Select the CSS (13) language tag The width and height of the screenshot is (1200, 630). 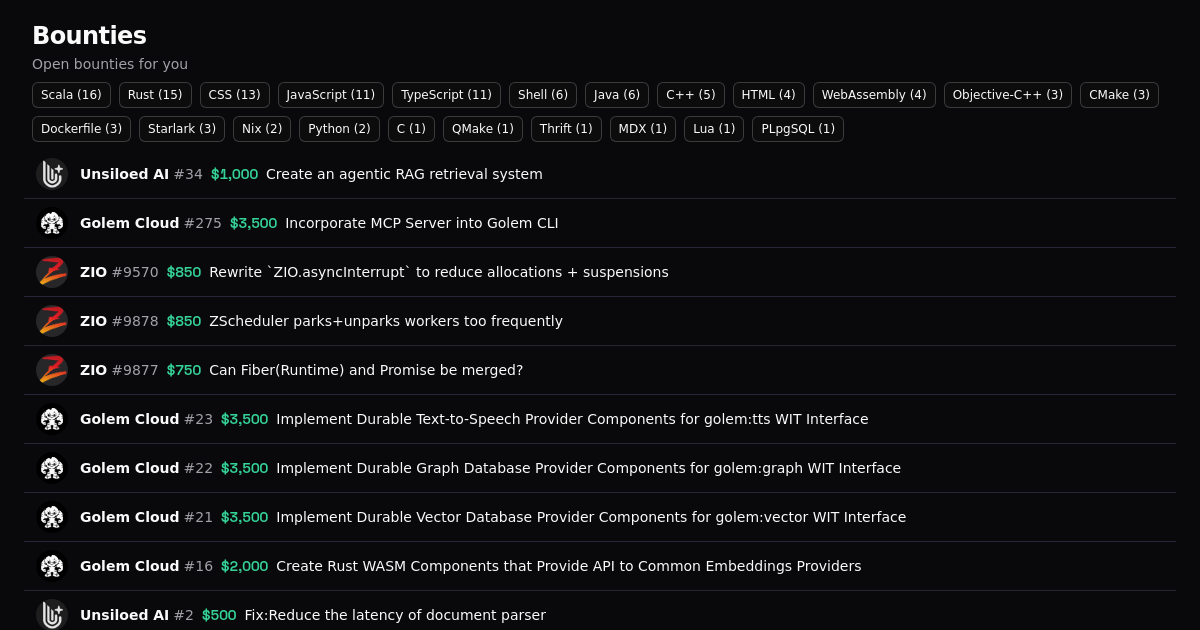pyautogui.click(x=235, y=95)
